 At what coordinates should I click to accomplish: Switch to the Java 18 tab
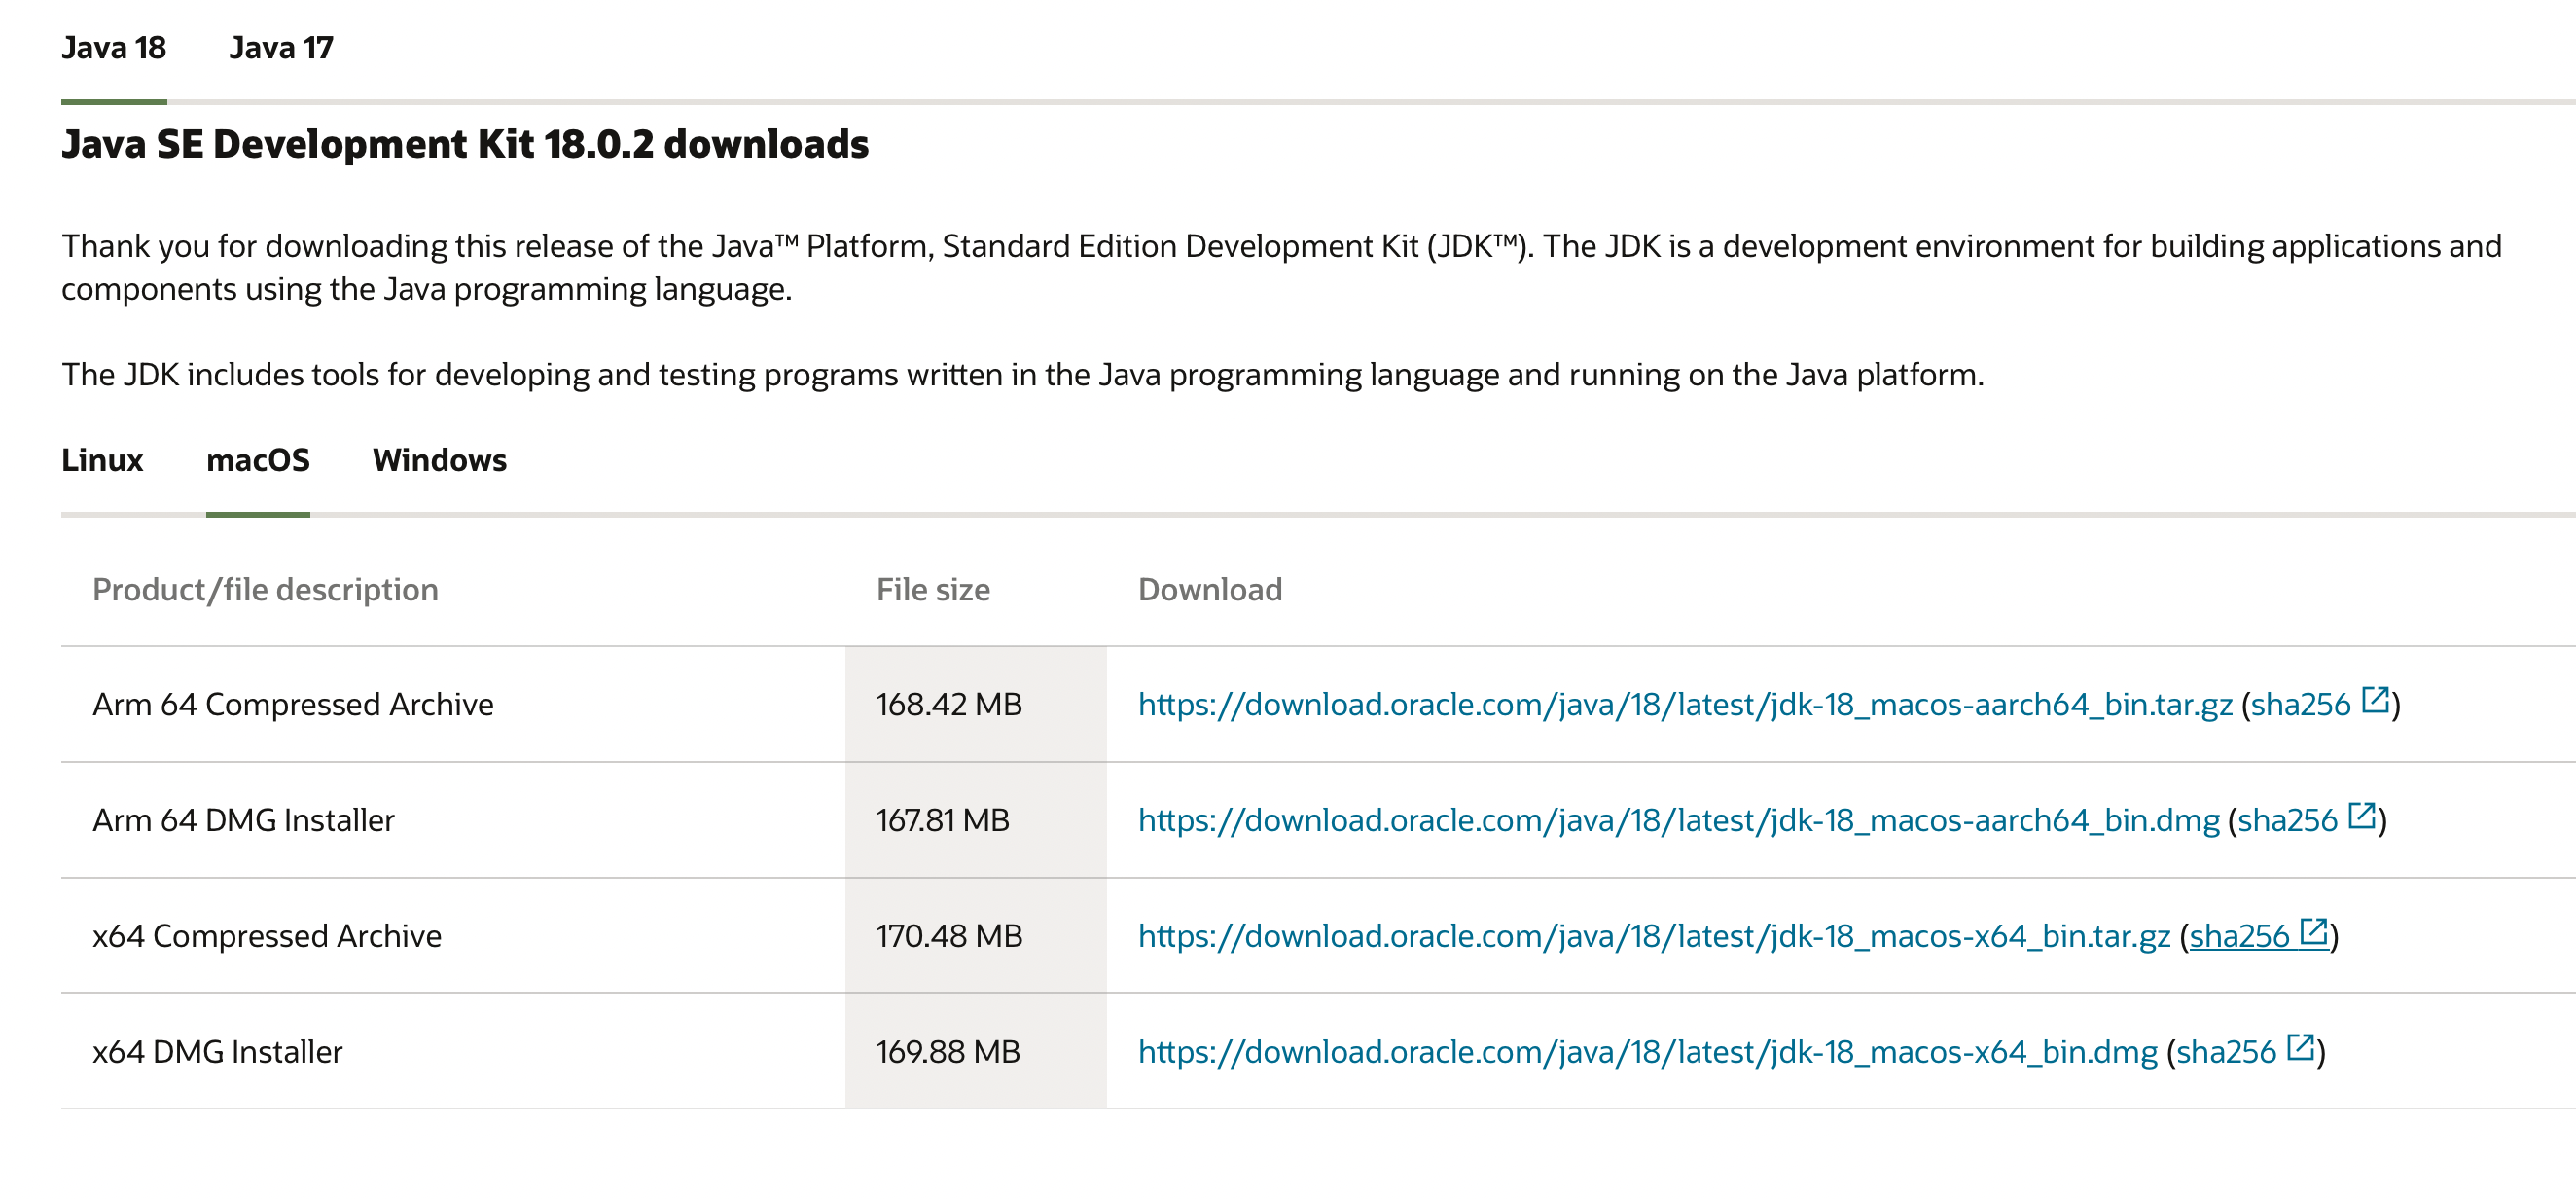point(114,48)
